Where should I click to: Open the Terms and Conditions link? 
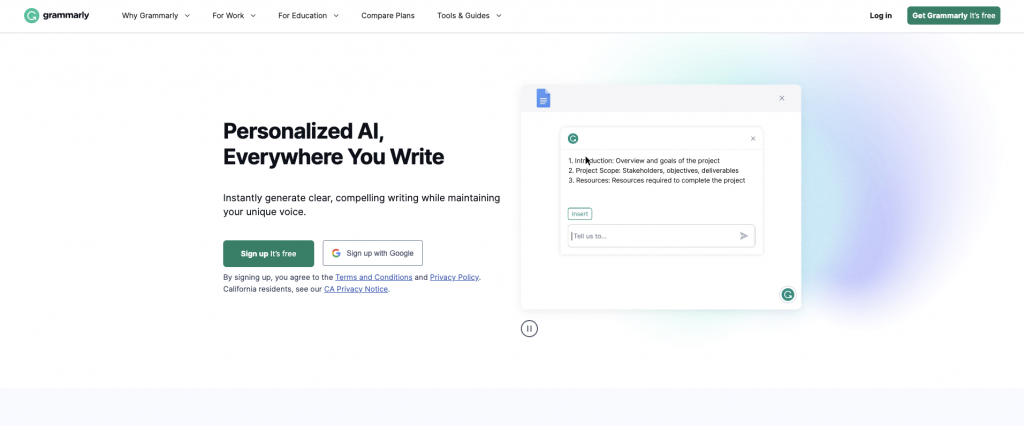[x=374, y=277]
